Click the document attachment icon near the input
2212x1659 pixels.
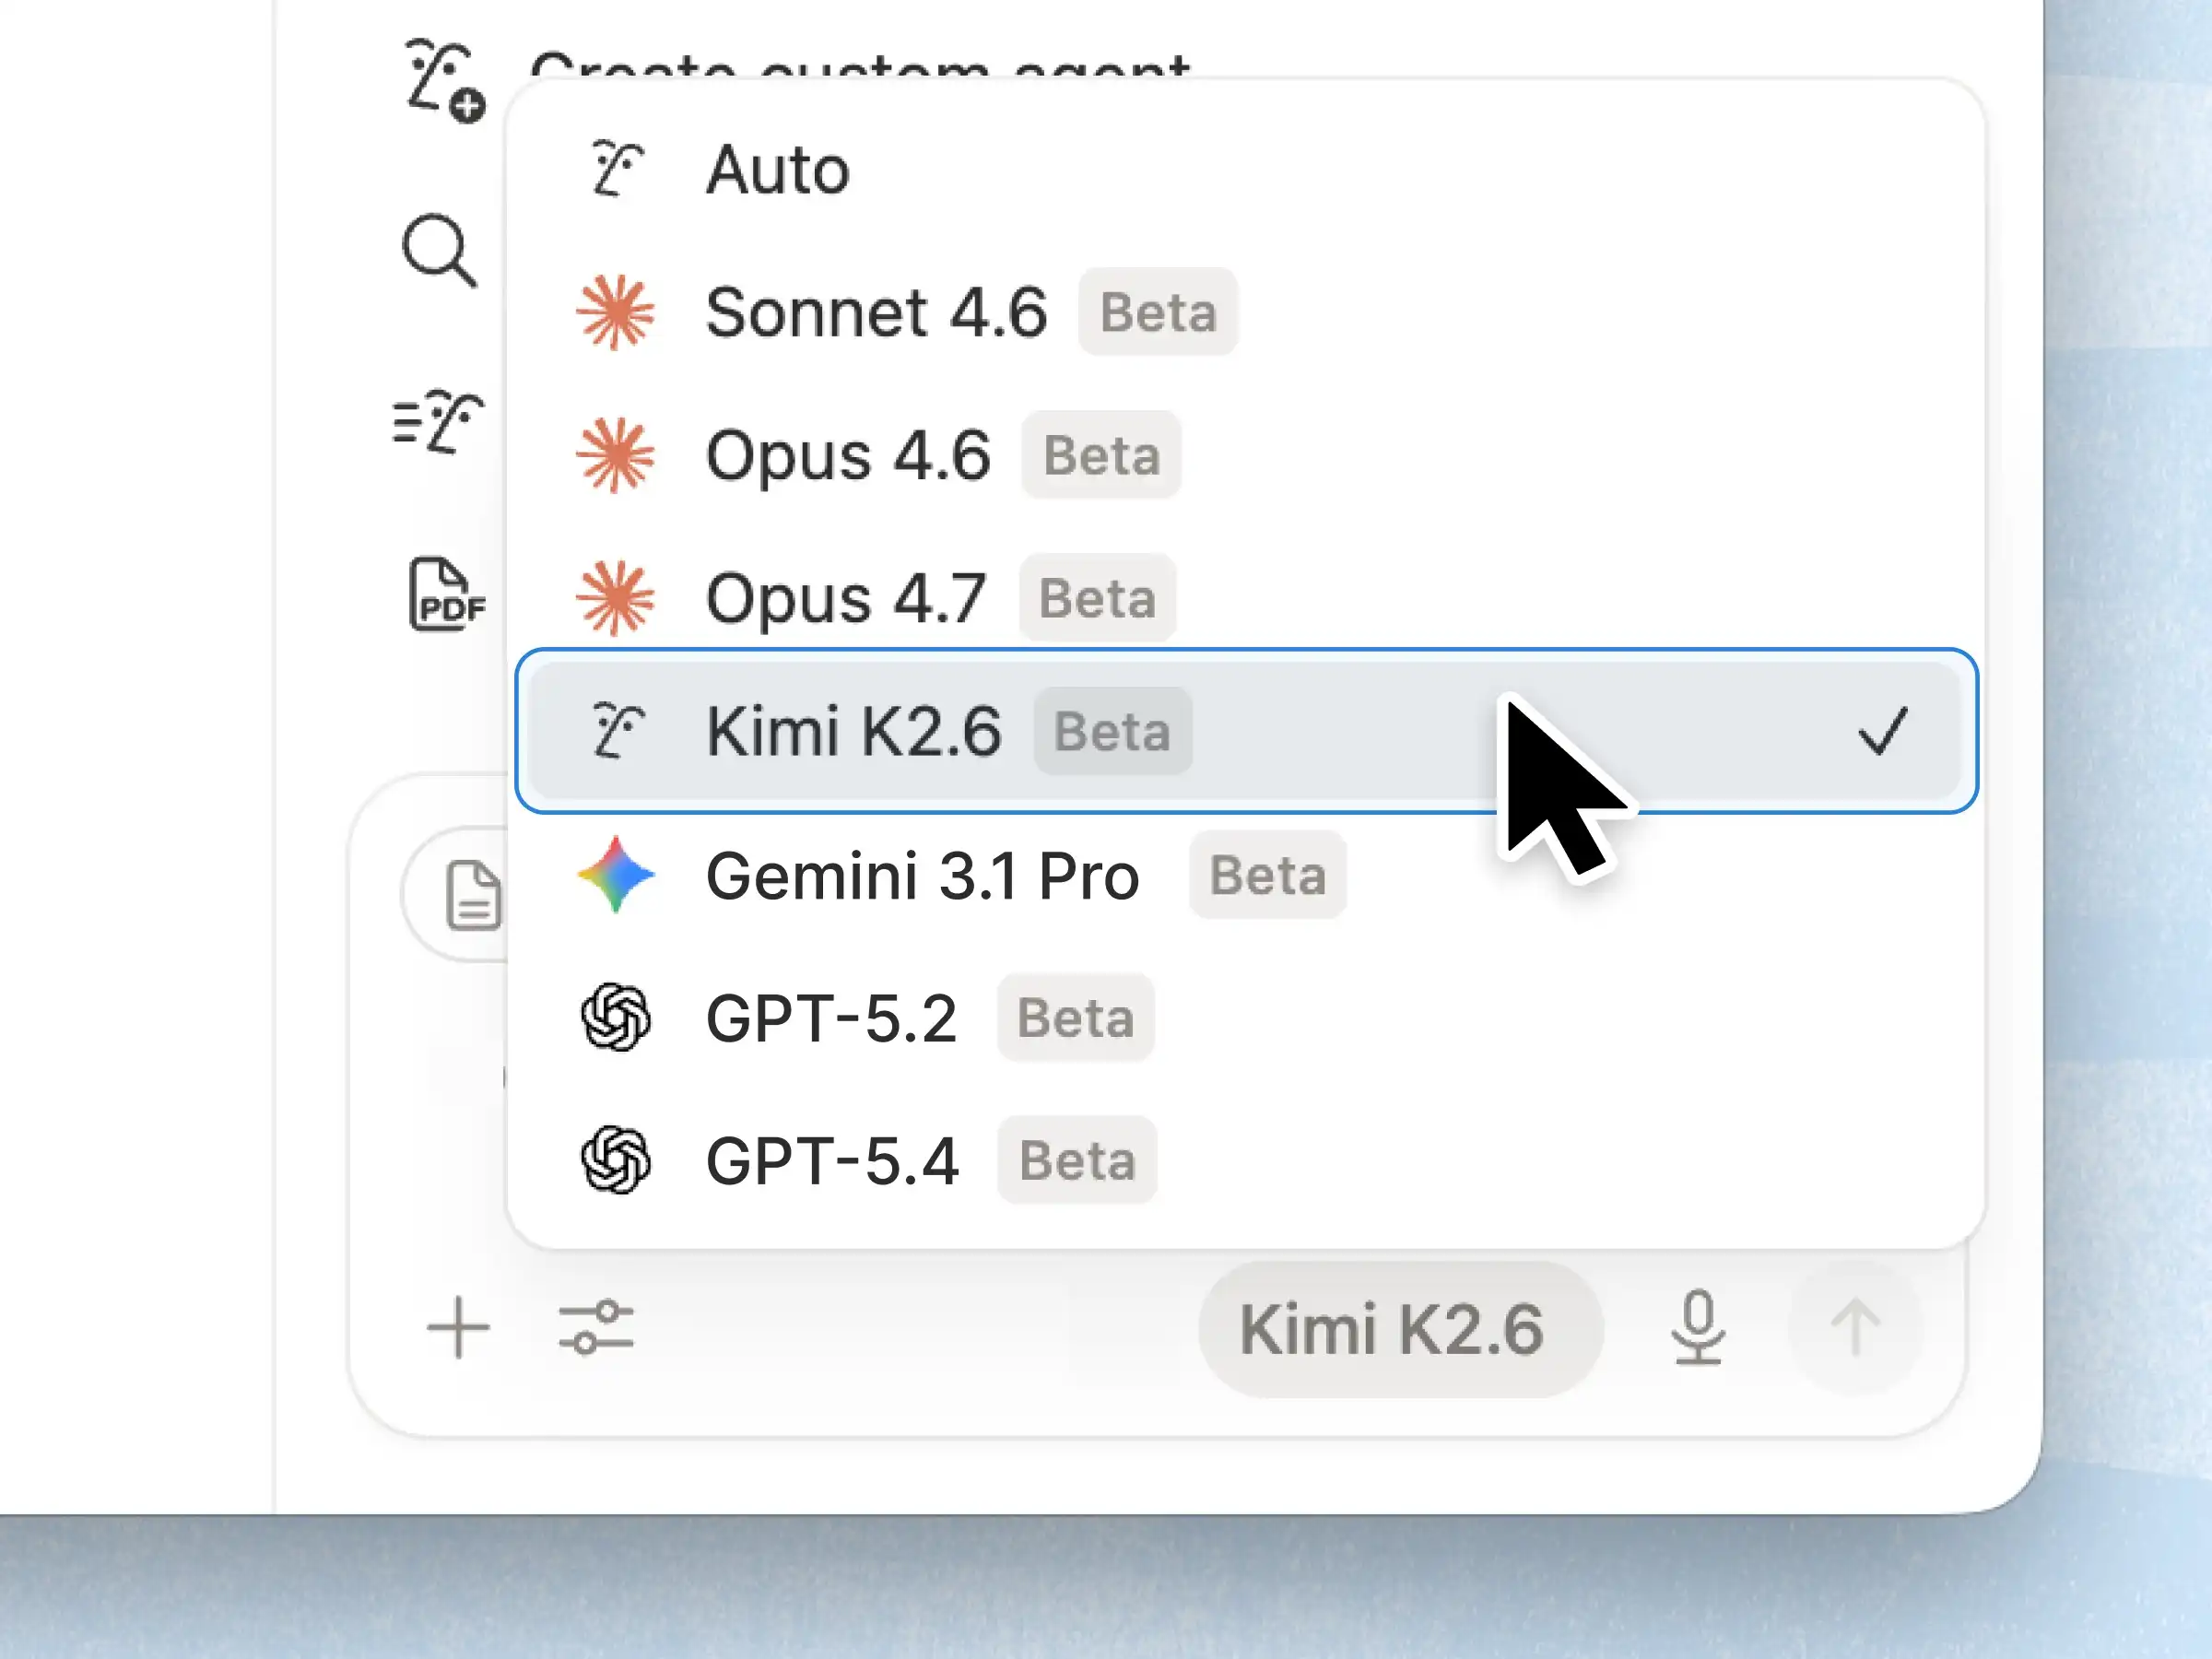(x=473, y=893)
